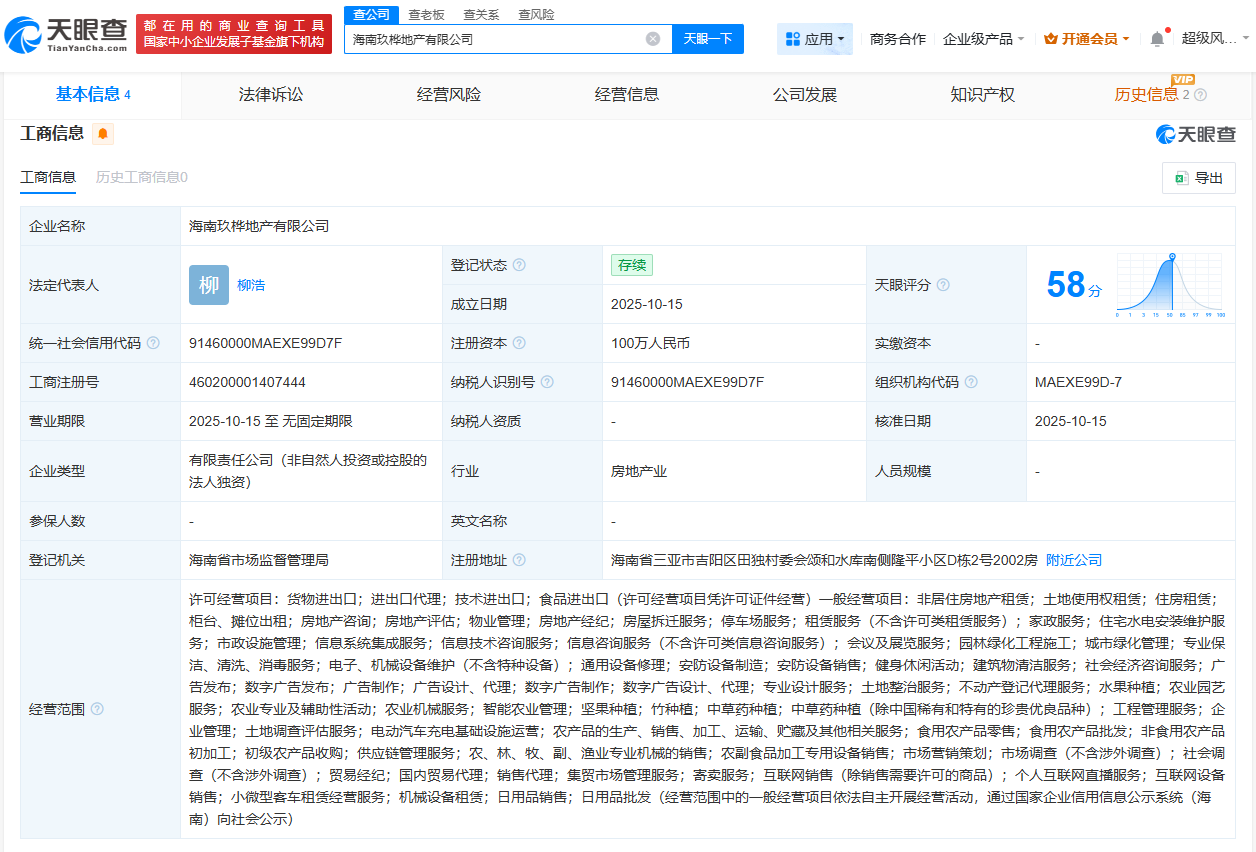Image resolution: width=1256 pixels, height=852 pixels.
Task: Click the question mark beside 经营范围
Action: pyautogui.click(x=96, y=709)
